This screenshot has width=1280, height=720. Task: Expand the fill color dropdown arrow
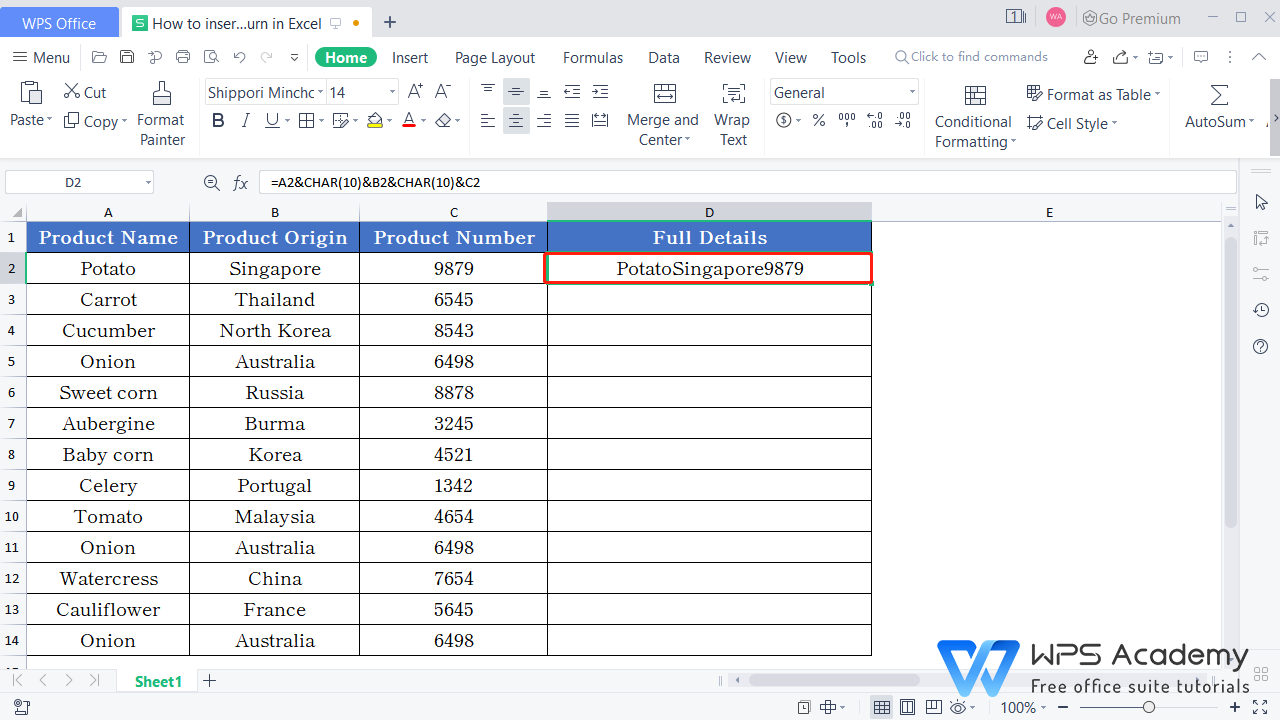[x=389, y=121]
